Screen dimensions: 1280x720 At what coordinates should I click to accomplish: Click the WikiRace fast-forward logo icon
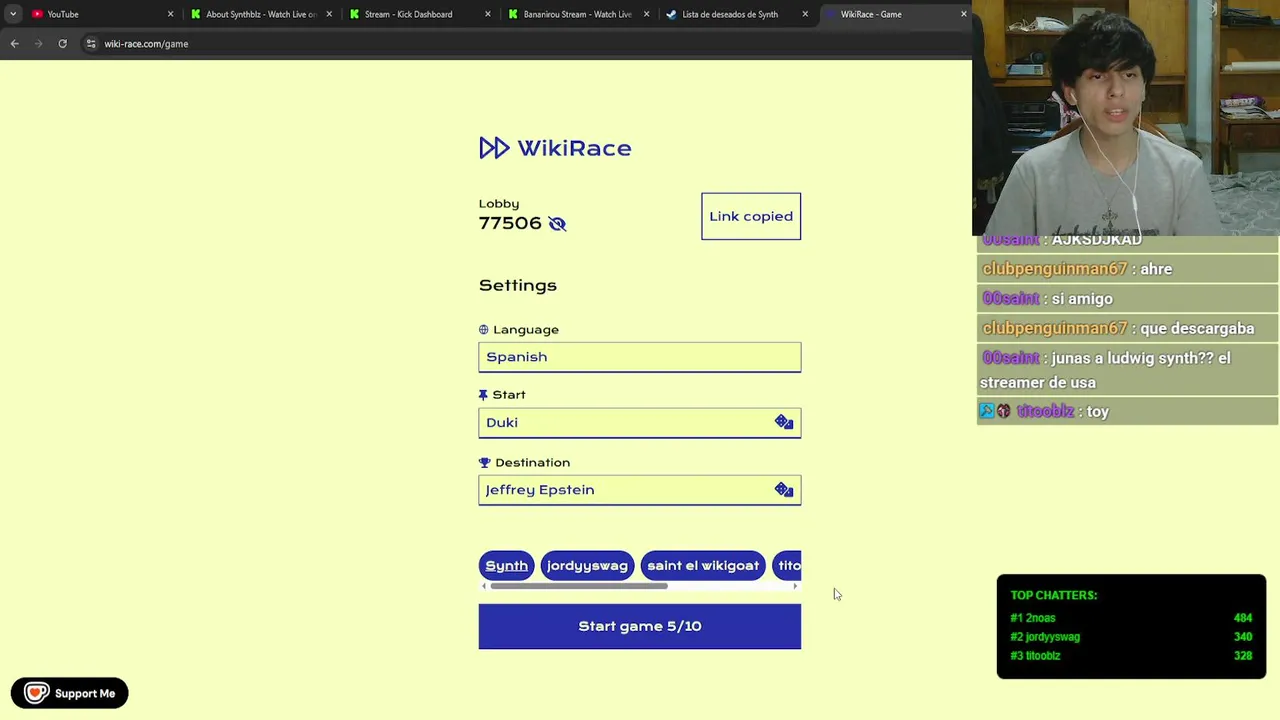pyautogui.click(x=494, y=148)
